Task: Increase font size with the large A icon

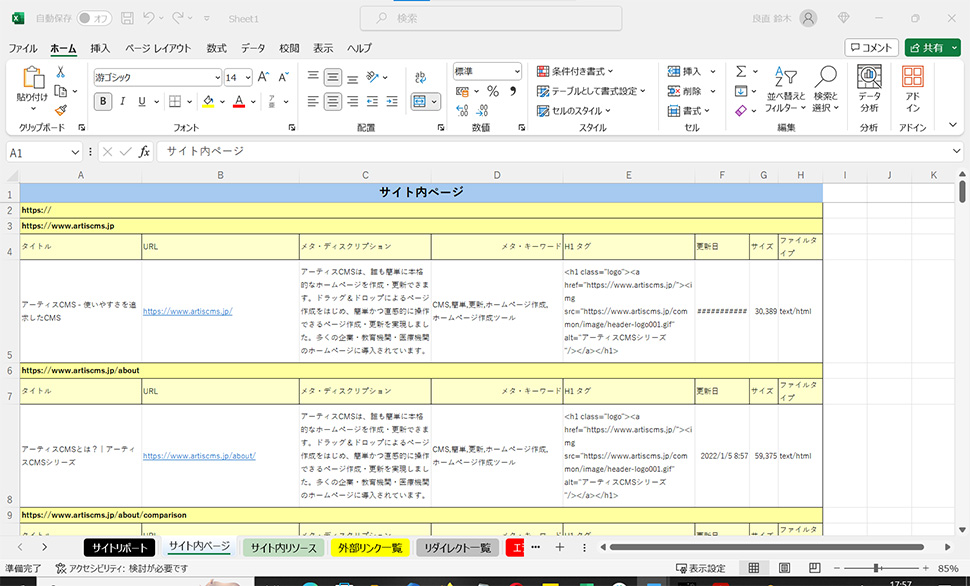Action: click(x=263, y=77)
